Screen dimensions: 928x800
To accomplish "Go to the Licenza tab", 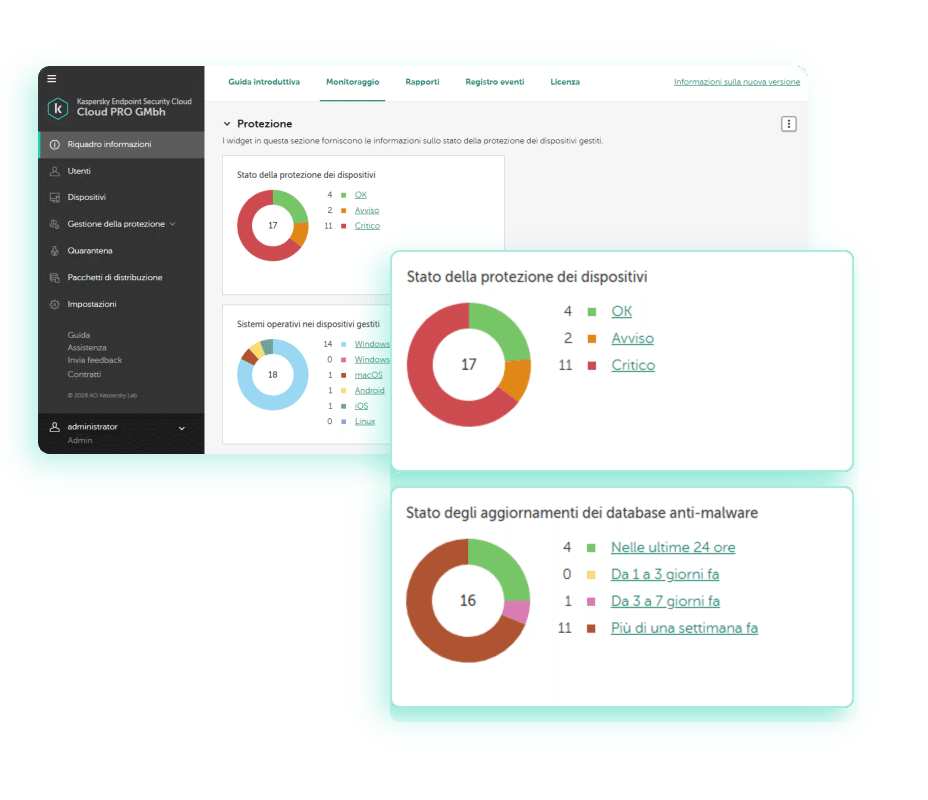I will click(565, 82).
